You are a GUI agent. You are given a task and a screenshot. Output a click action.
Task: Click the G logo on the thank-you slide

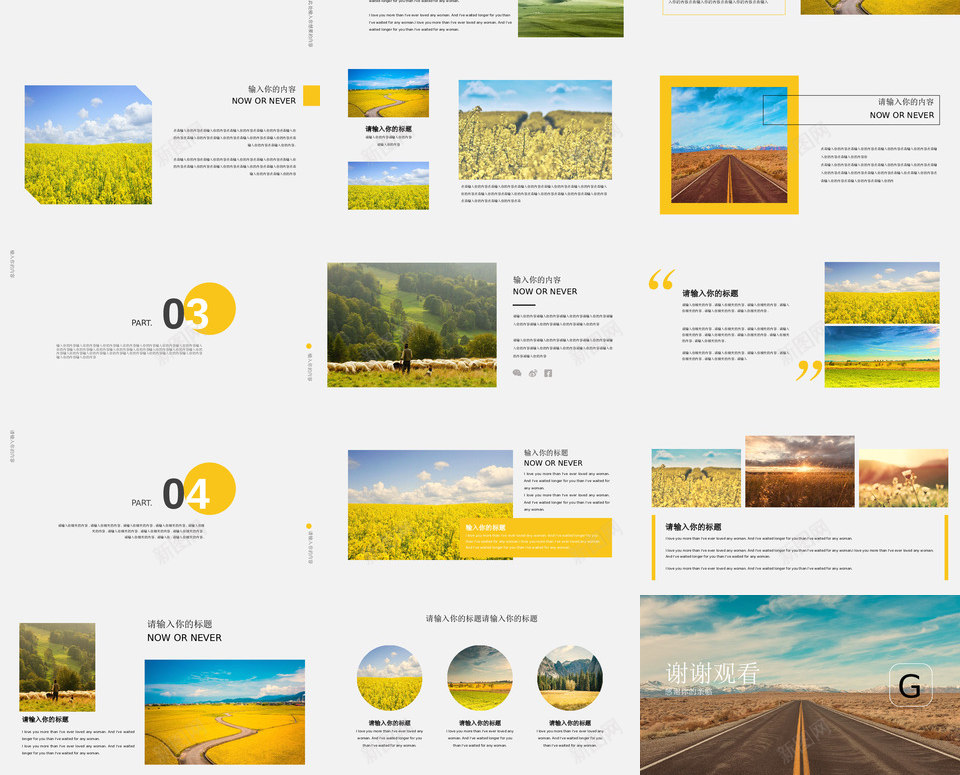click(910, 686)
